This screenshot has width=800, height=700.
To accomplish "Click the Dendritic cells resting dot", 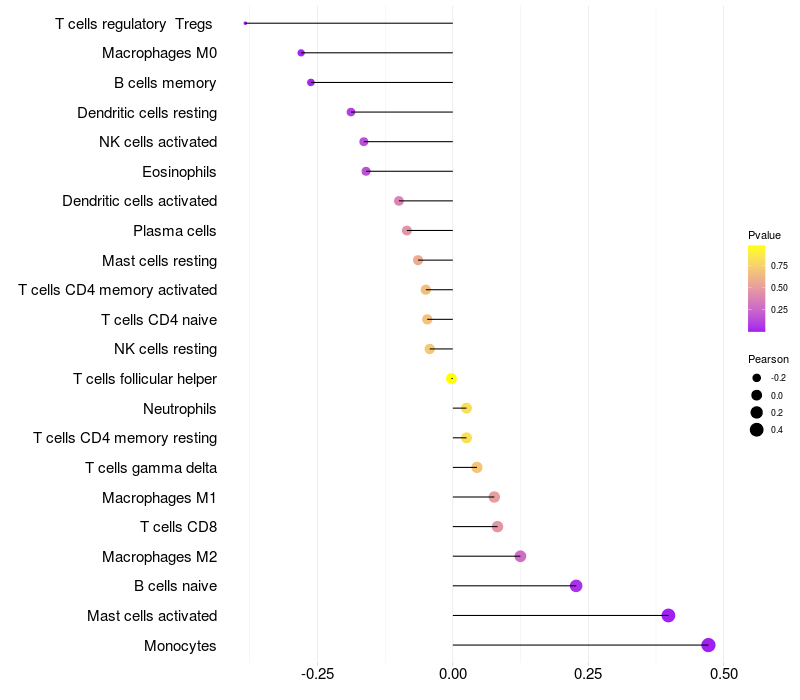I will [x=351, y=112].
